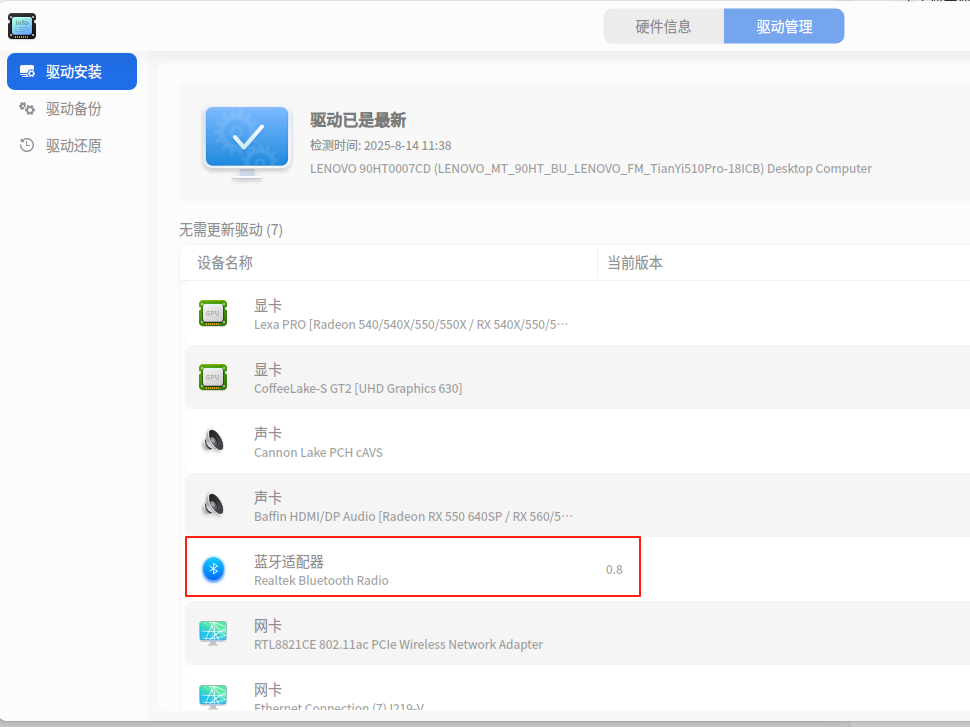Image resolution: width=970 pixels, height=727 pixels.
Task: Click the 声卡 label above Cannon Lake PCH
Action: coord(268,434)
